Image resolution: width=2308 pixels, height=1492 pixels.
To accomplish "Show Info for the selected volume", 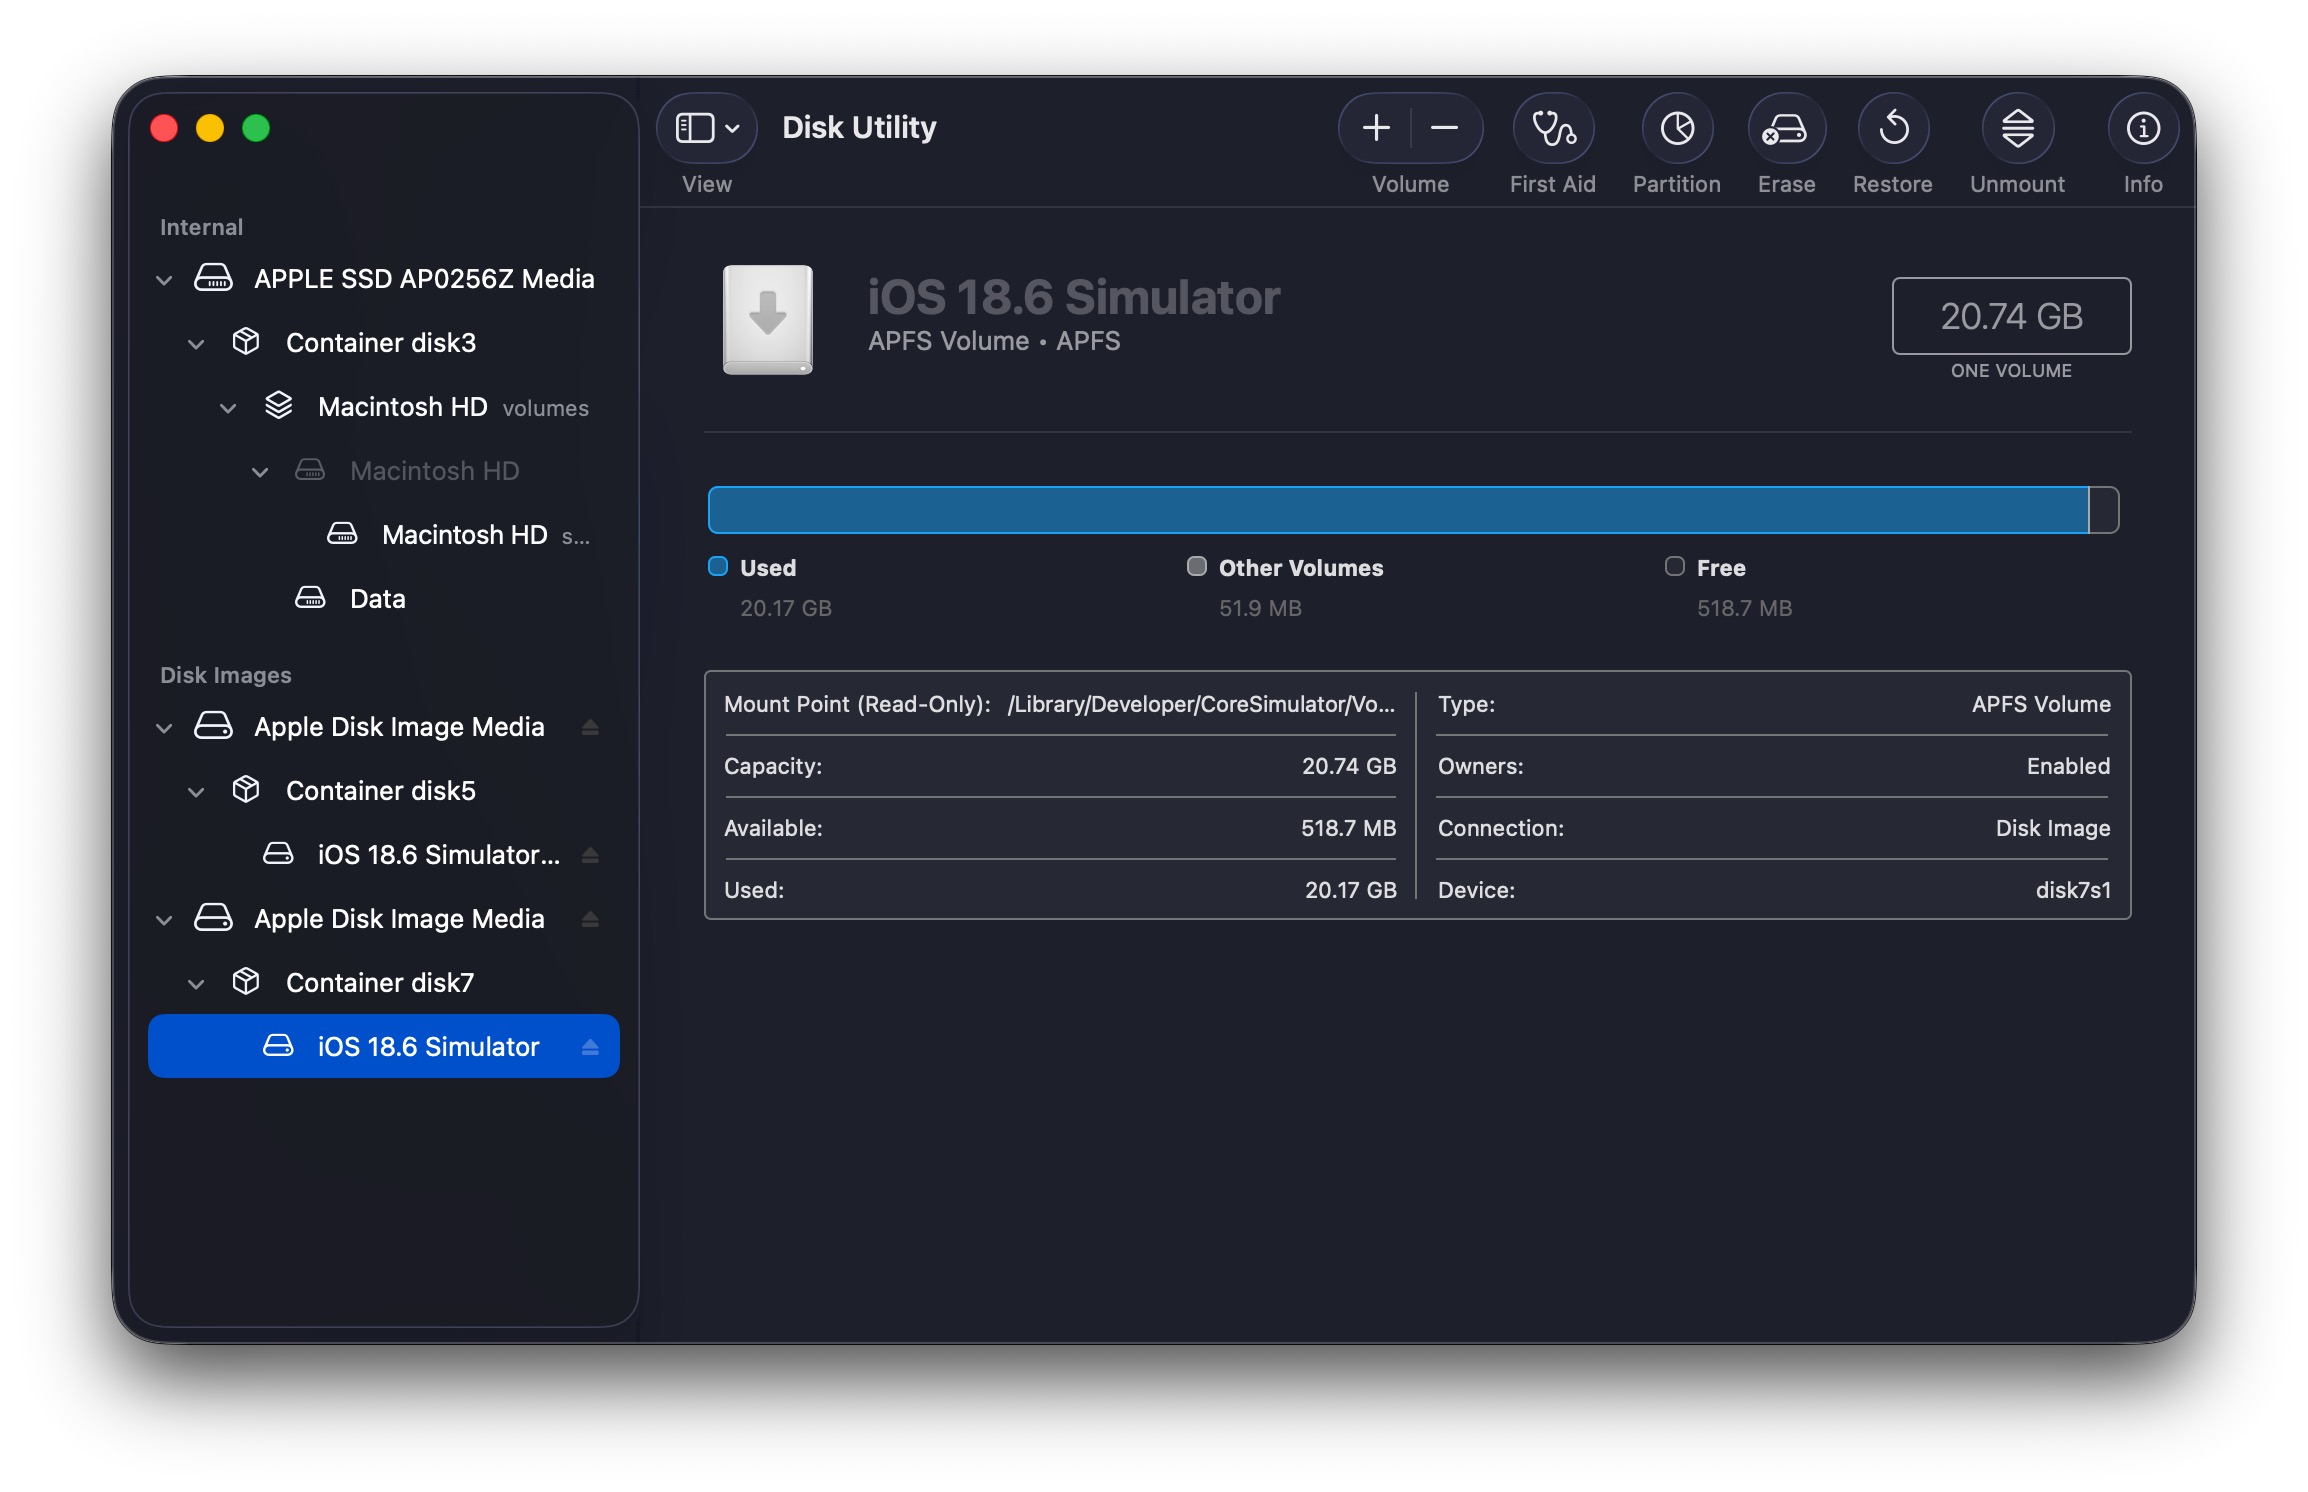I will click(2142, 128).
